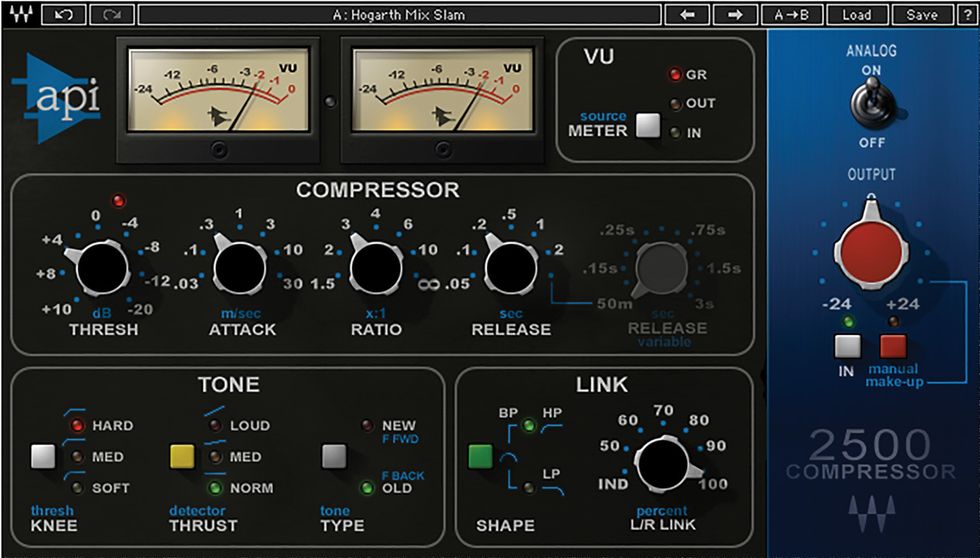Open the Load preset menu
The height and width of the screenshot is (558, 980).
click(x=856, y=15)
